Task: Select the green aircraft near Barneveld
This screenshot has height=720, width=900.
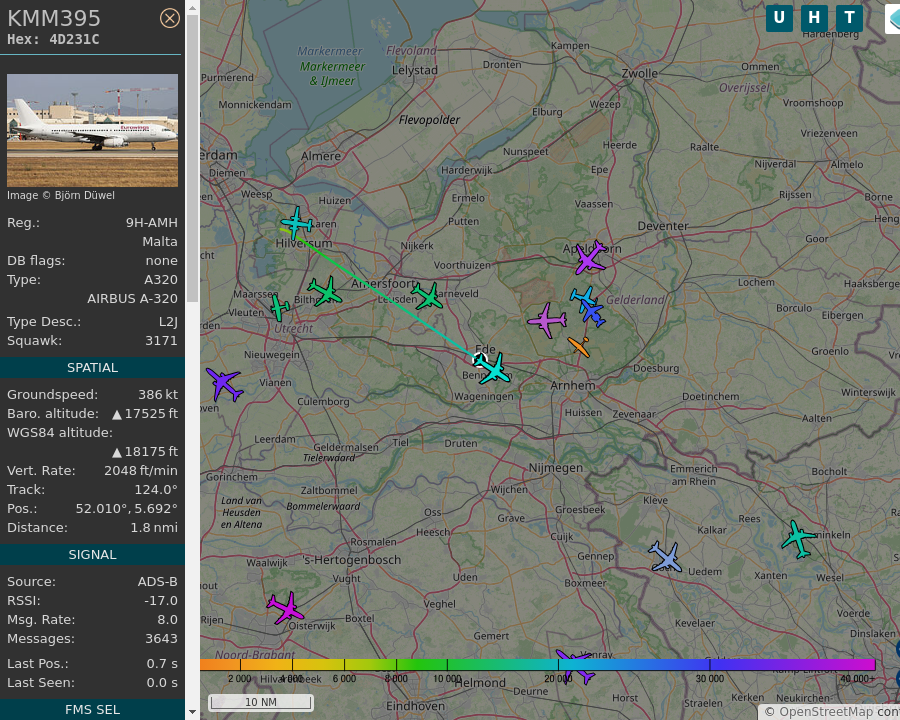Action: point(427,296)
